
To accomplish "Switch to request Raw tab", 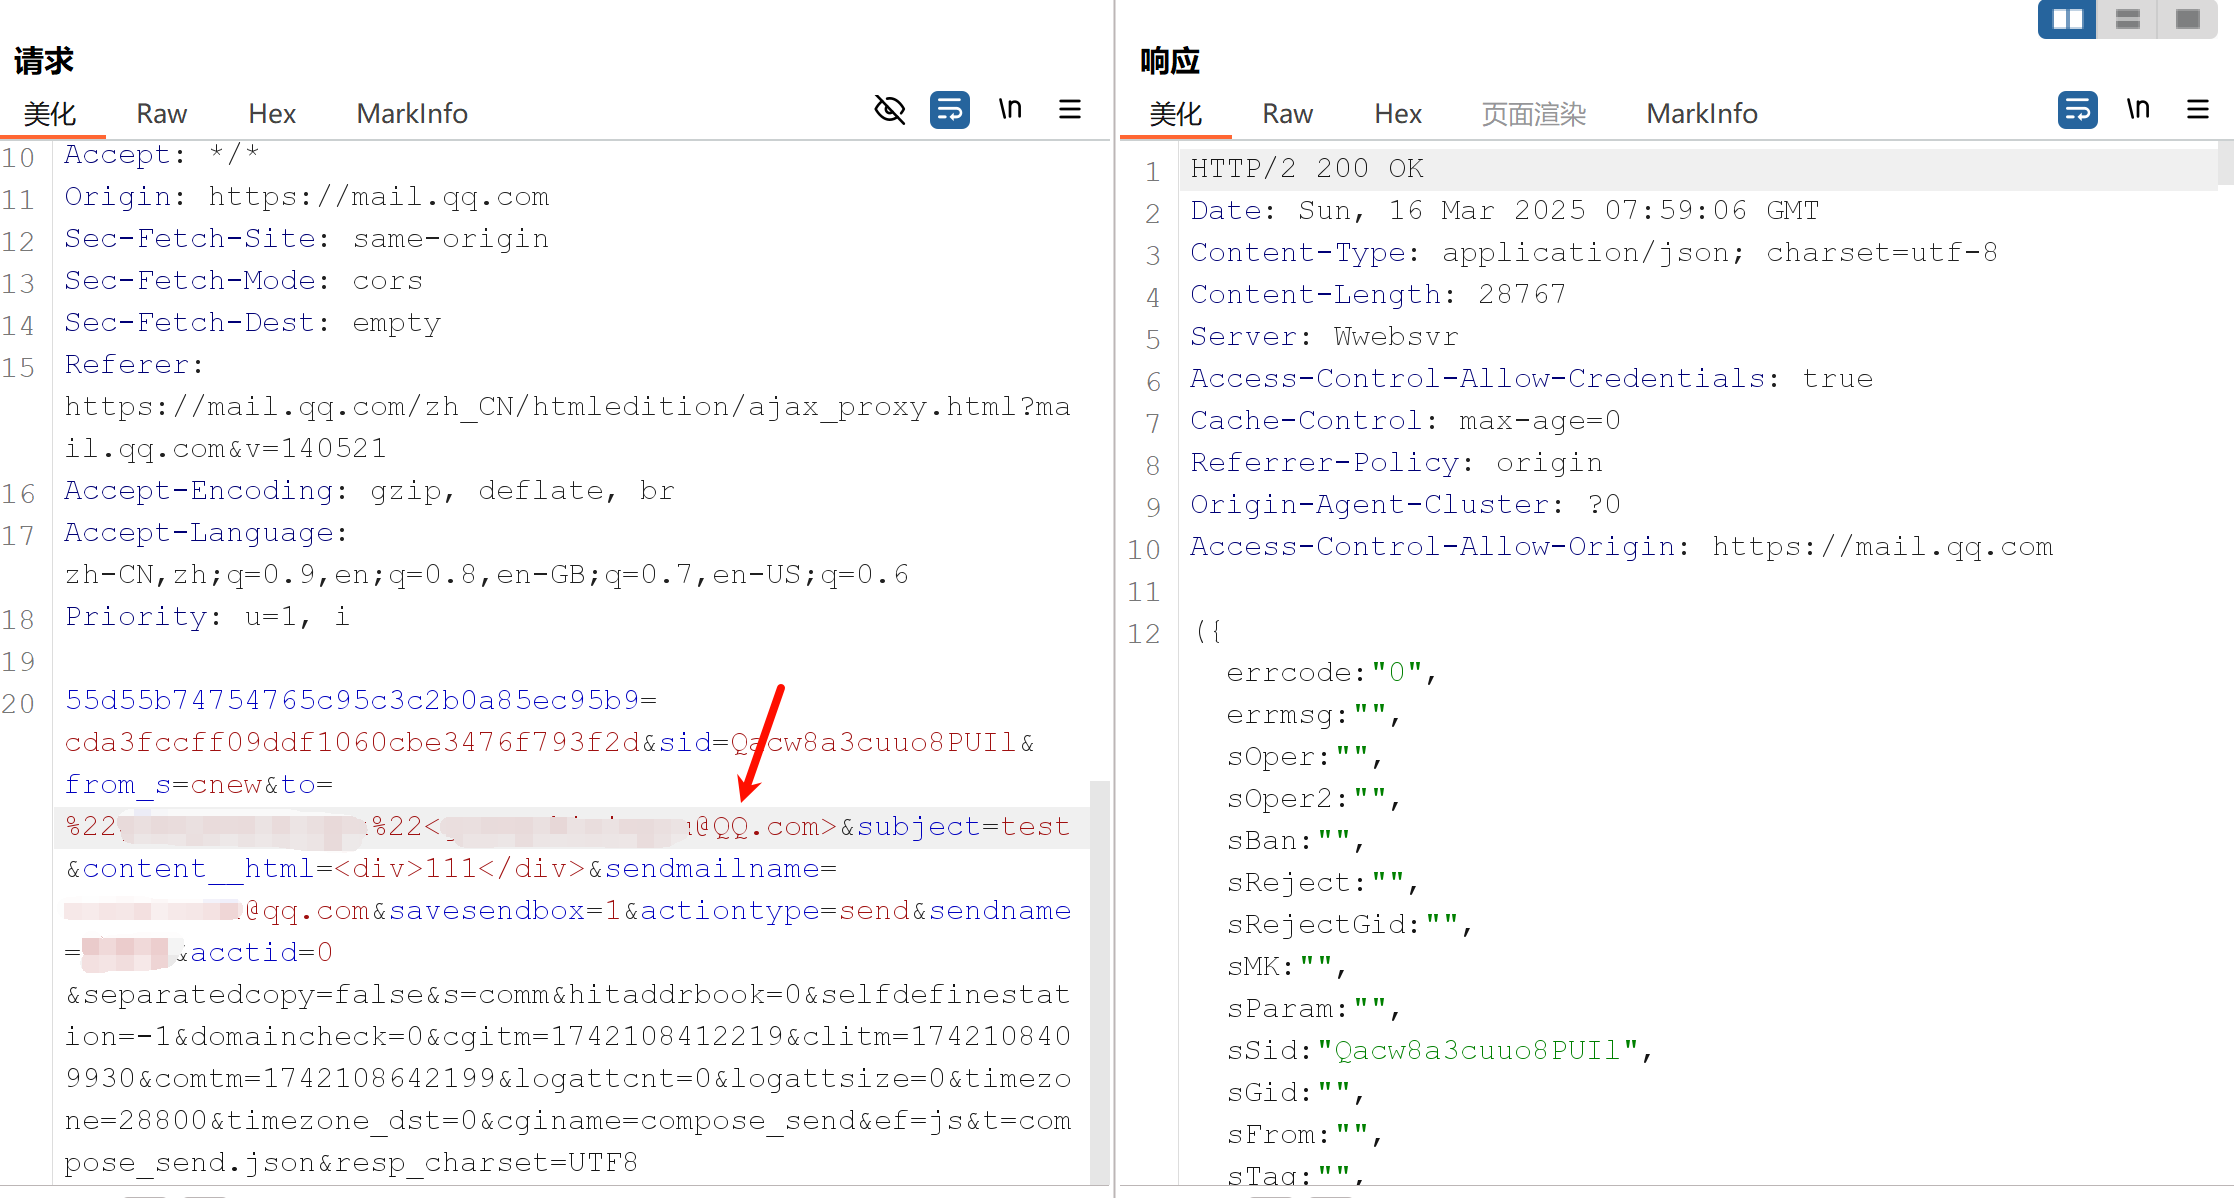I will coord(162,114).
